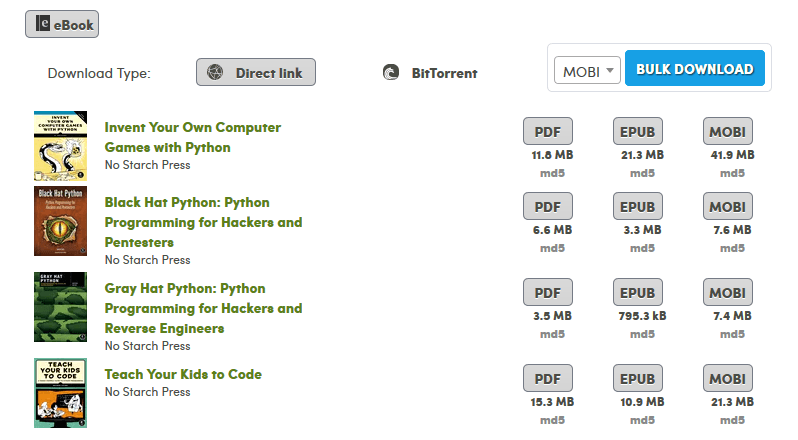Click the BULK DOWNLOAD button
Screen dimensions: 798x440
coord(695,68)
